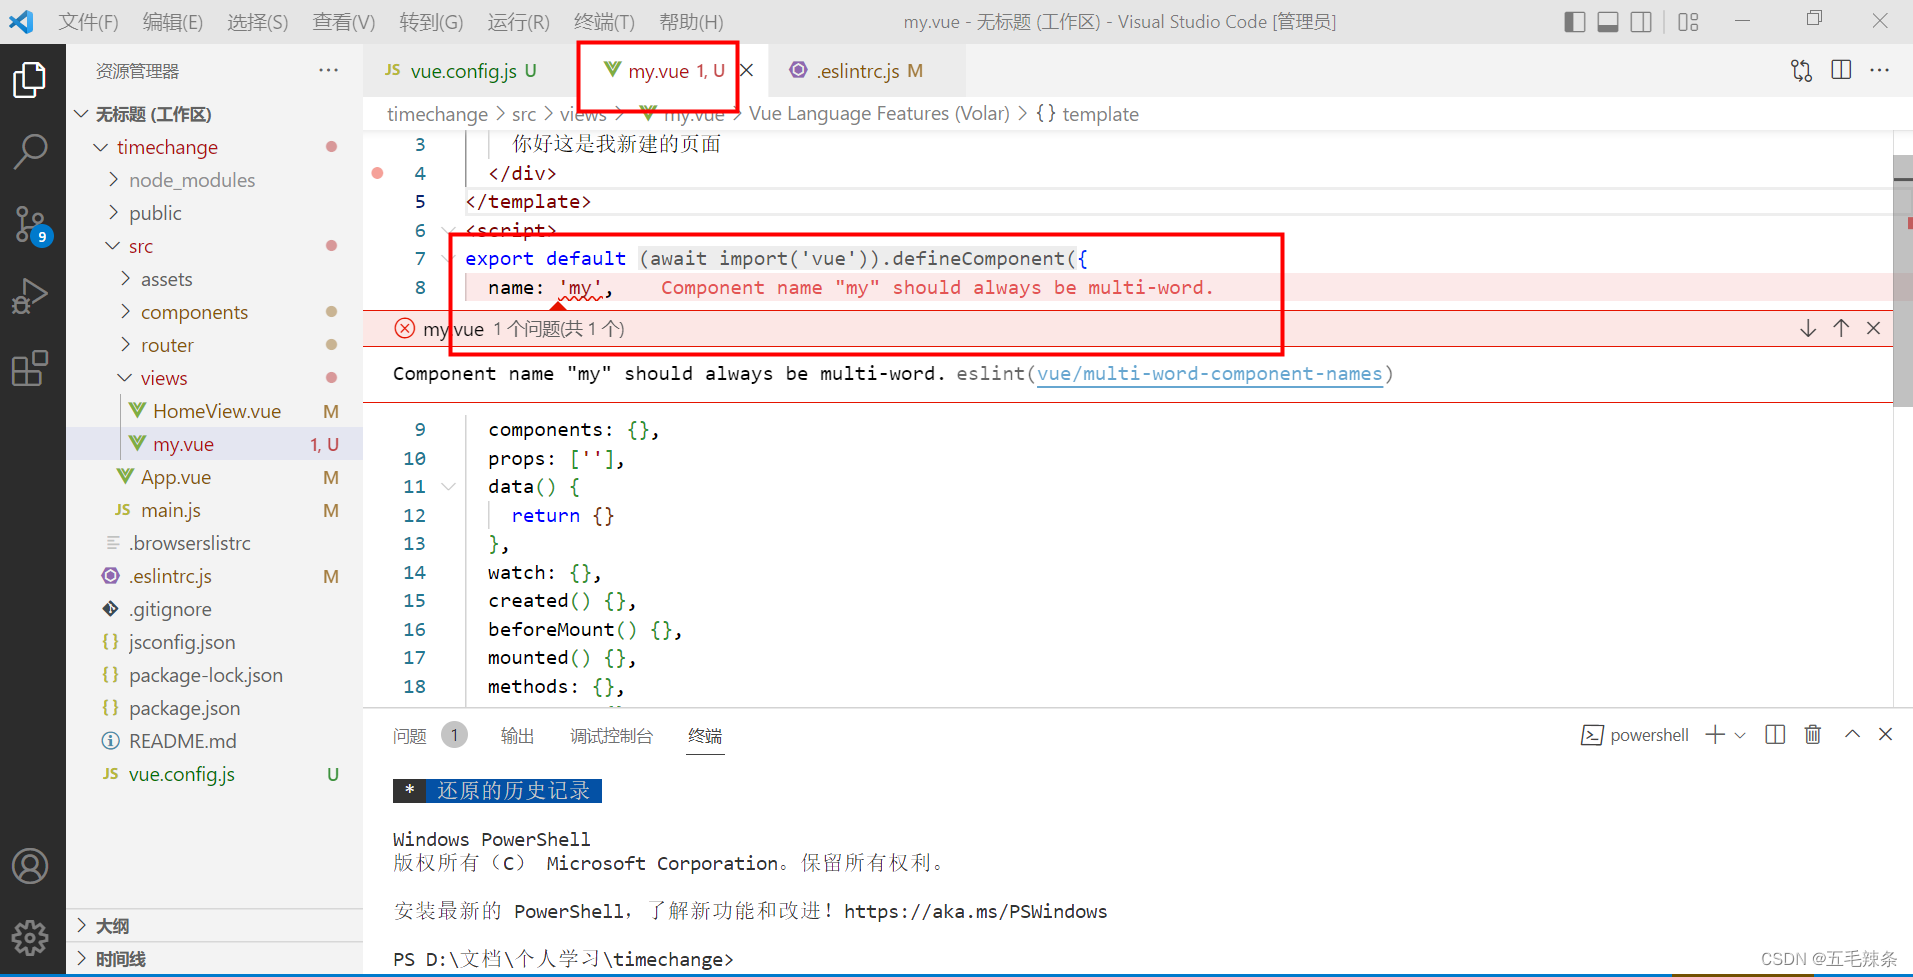Screen dimensions: 1913x977
Task: Open the vue/multi-word-component-names rule link
Action: click(x=1209, y=373)
